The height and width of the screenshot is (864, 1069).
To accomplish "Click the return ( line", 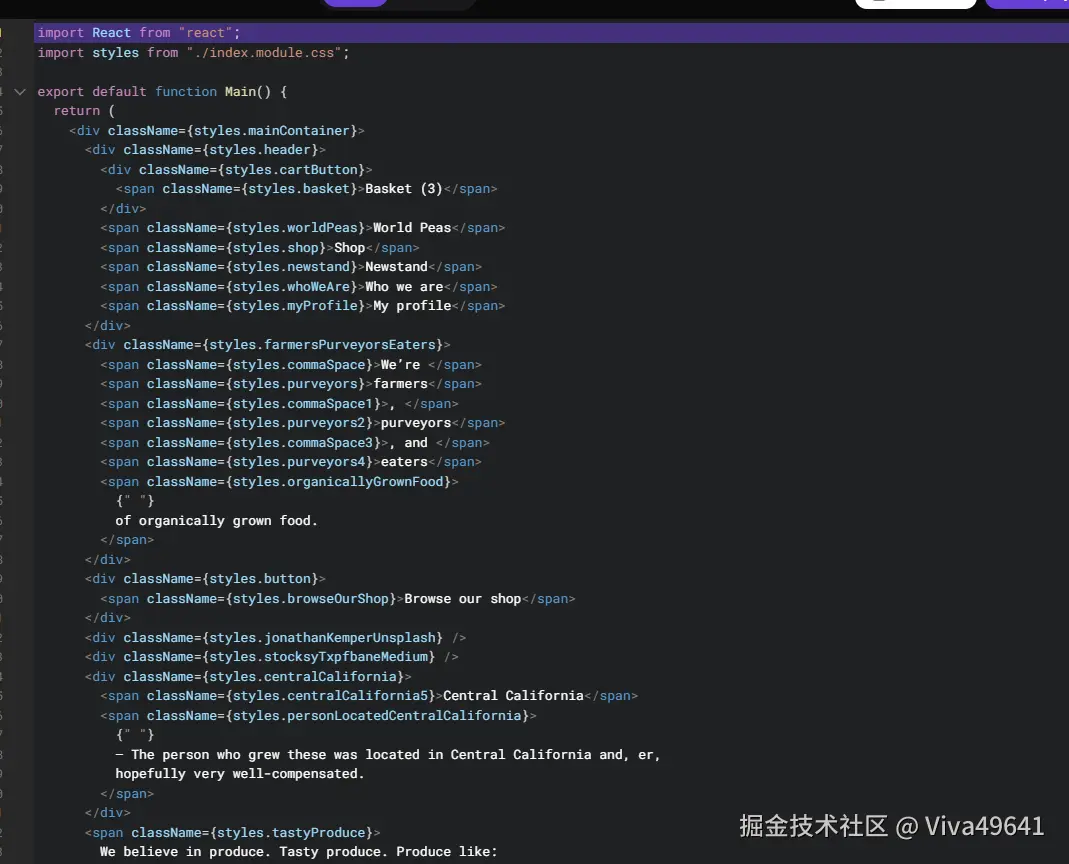I will click(85, 110).
